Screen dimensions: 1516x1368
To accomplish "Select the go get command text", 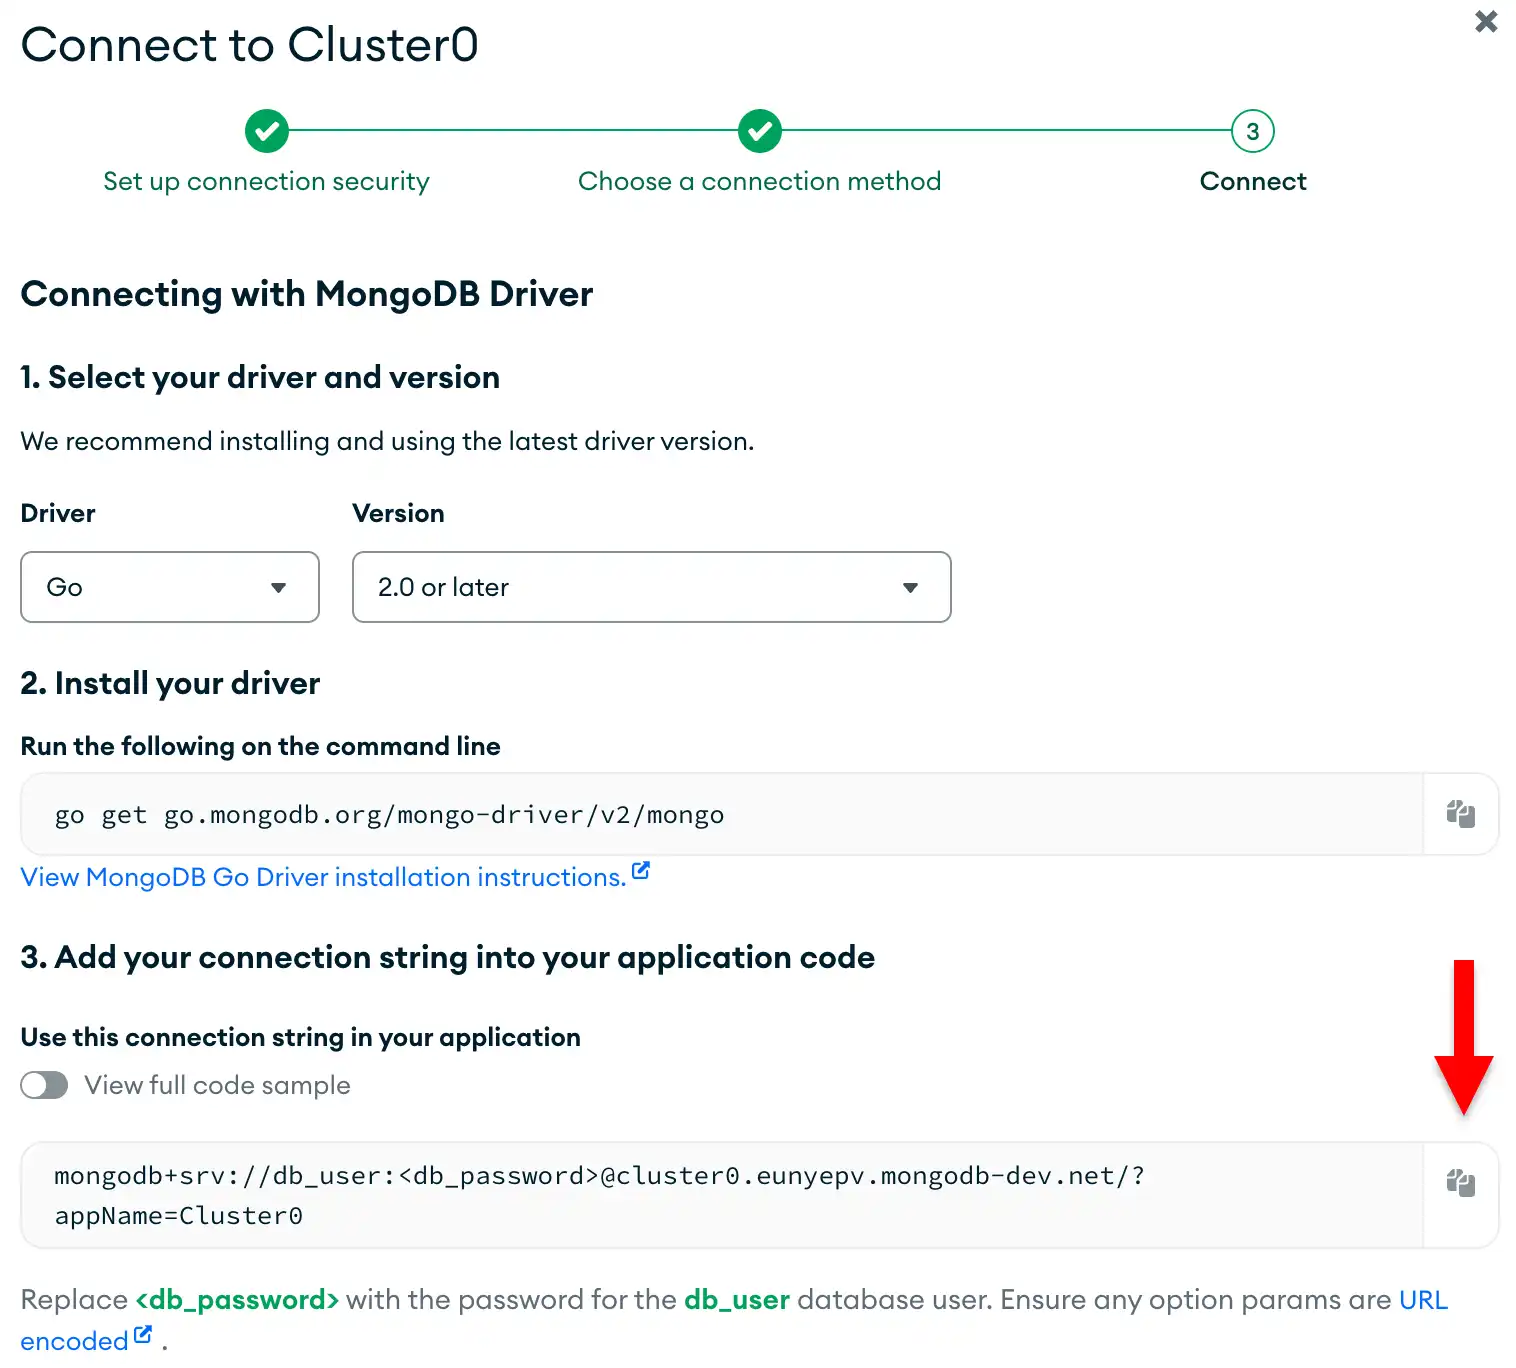I will [x=389, y=814].
